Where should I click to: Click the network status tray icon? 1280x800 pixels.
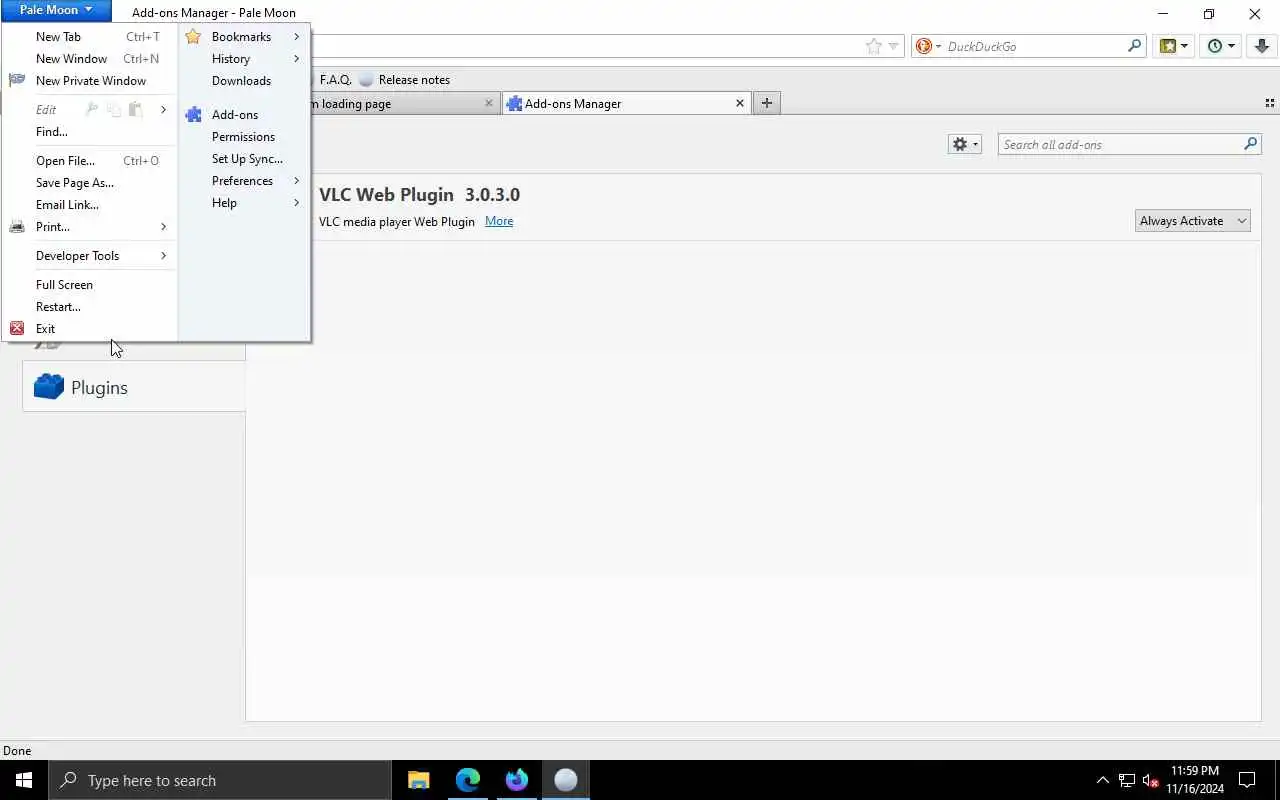tap(1127, 780)
